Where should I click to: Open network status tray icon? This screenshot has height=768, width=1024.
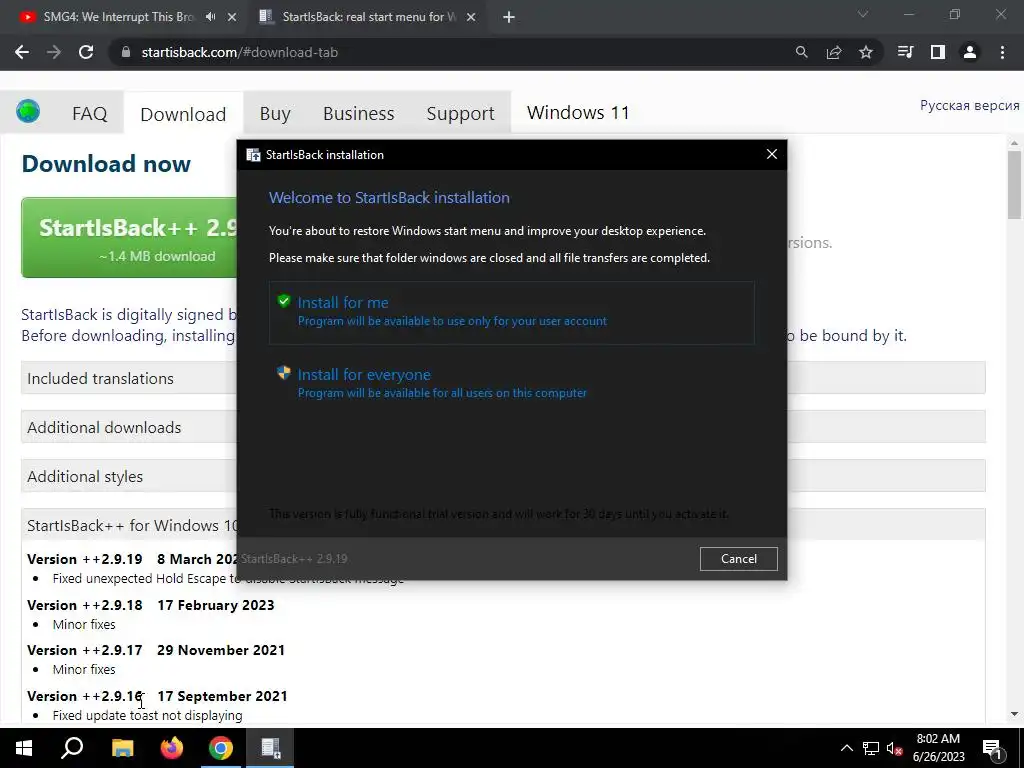pos(871,748)
